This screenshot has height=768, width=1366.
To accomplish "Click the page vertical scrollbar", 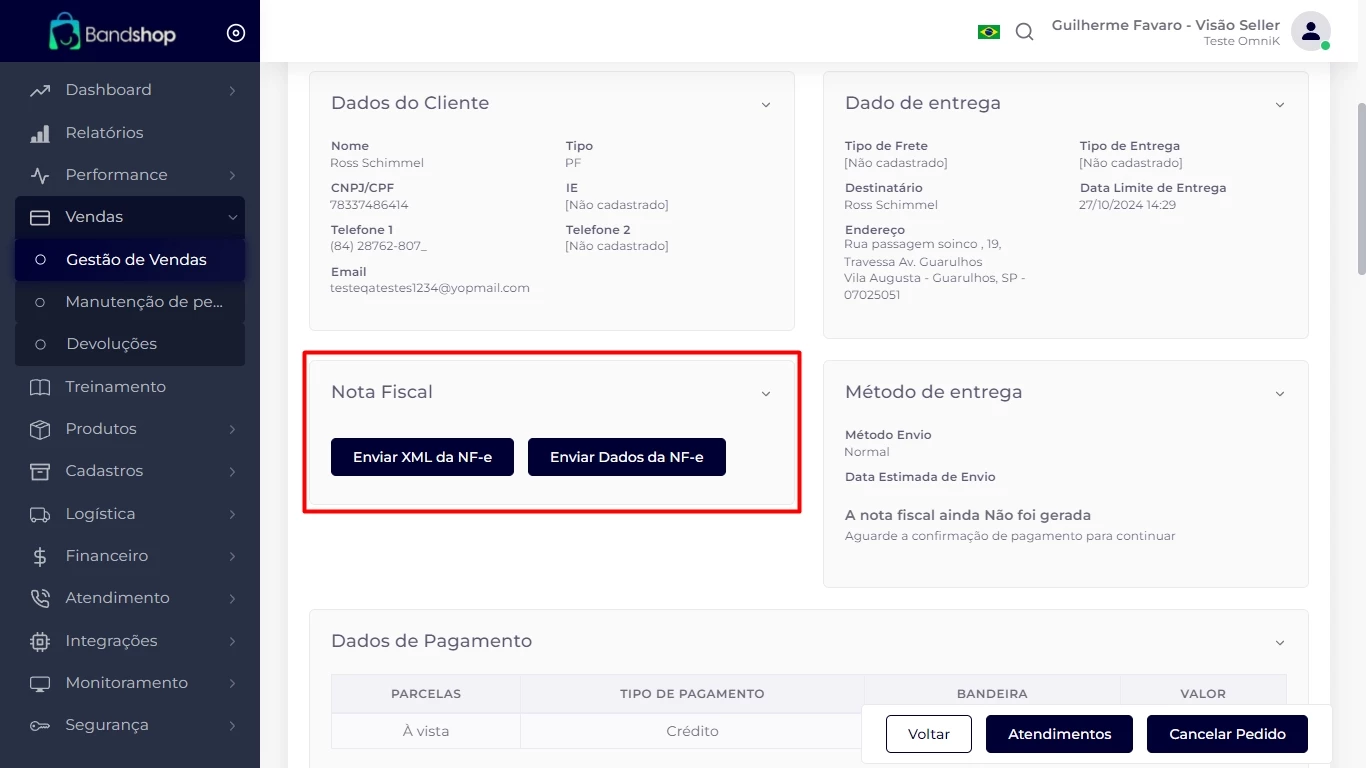I will pos(1360,190).
